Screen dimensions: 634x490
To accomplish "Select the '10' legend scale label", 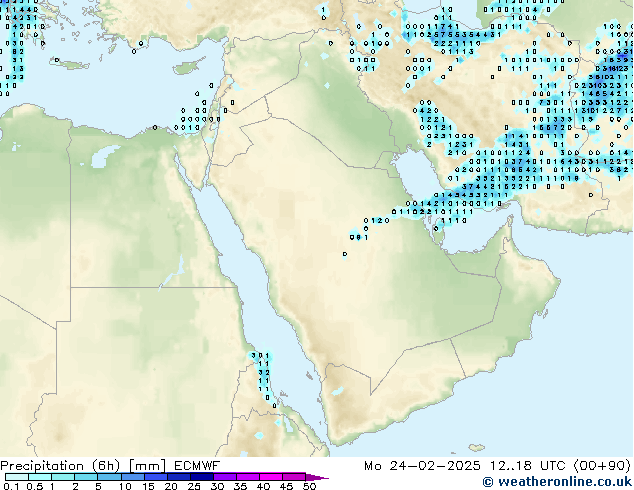I will click(x=125, y=486).
